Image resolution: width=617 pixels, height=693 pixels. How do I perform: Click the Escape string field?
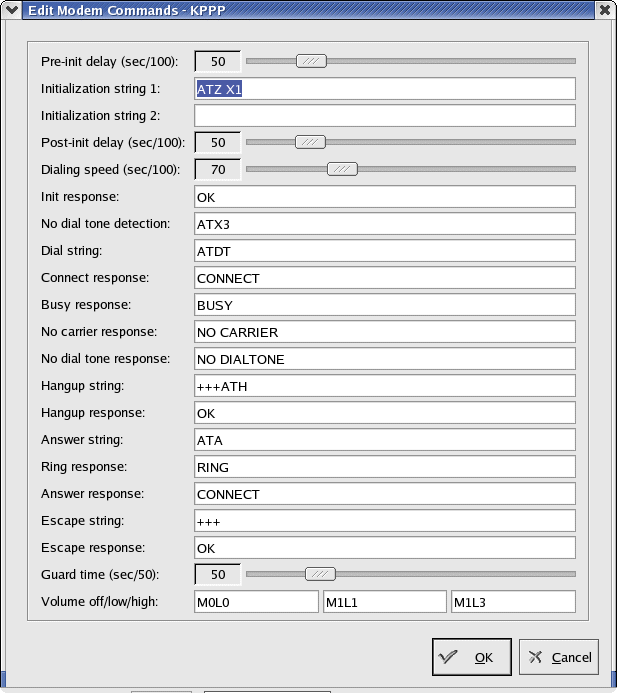385,521
